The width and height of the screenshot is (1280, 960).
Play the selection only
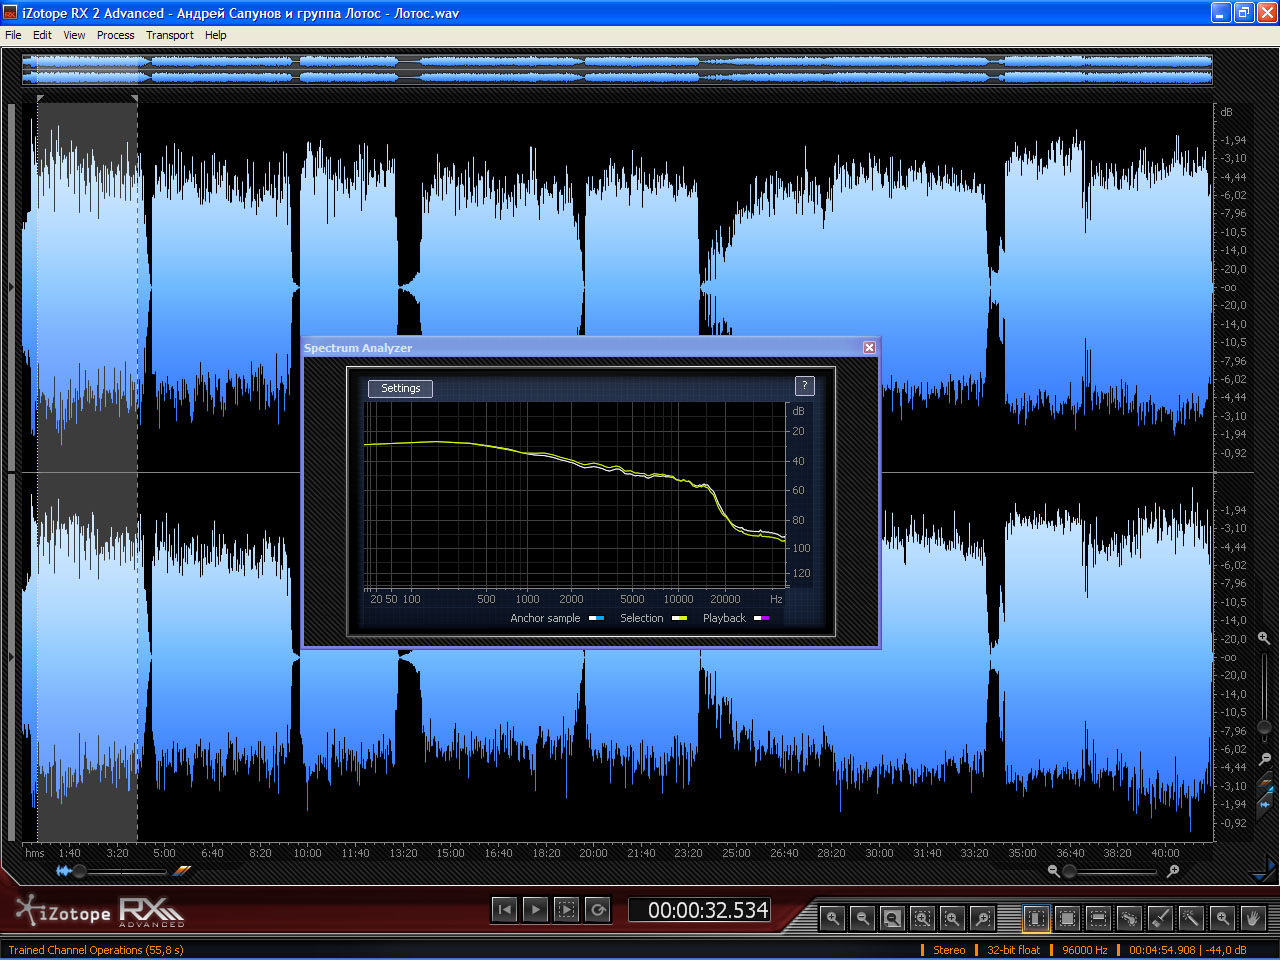coord(566,909)
